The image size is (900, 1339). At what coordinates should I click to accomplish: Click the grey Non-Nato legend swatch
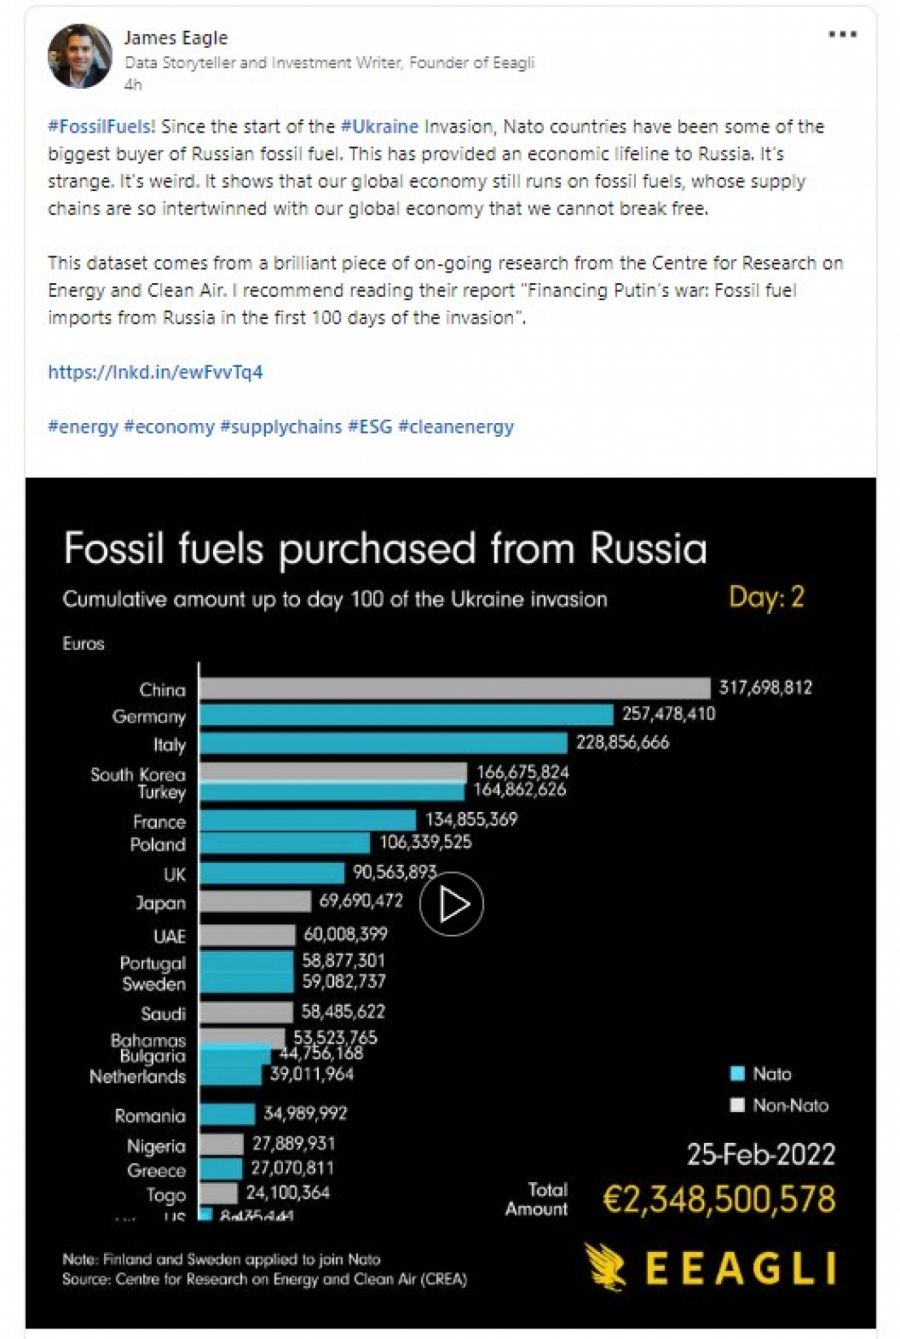pos(738,1105)
